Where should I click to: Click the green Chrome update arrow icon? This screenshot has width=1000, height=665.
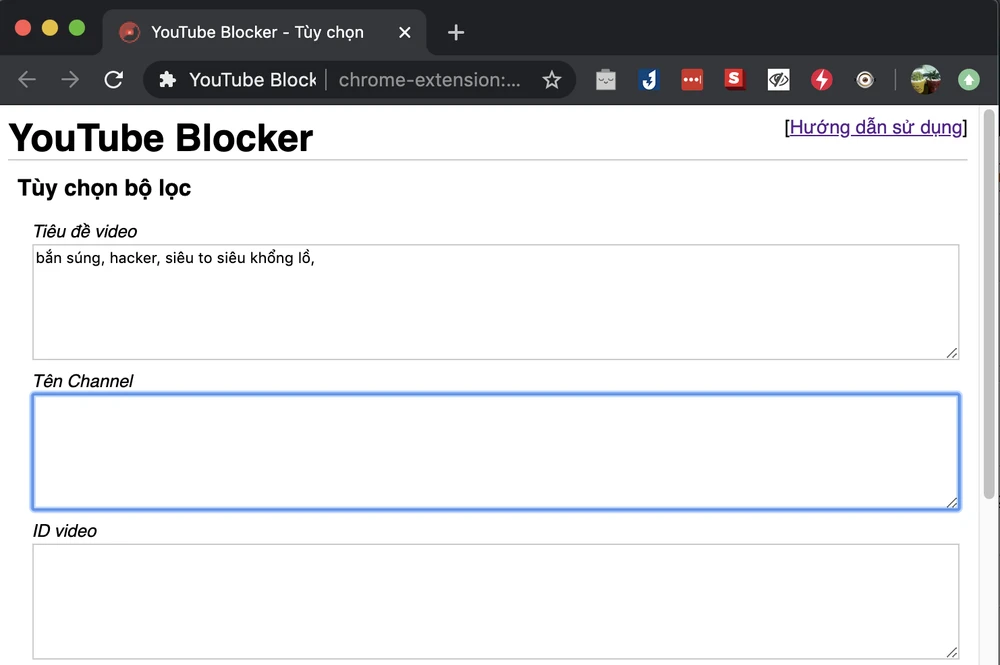click(x=969, y=80)
